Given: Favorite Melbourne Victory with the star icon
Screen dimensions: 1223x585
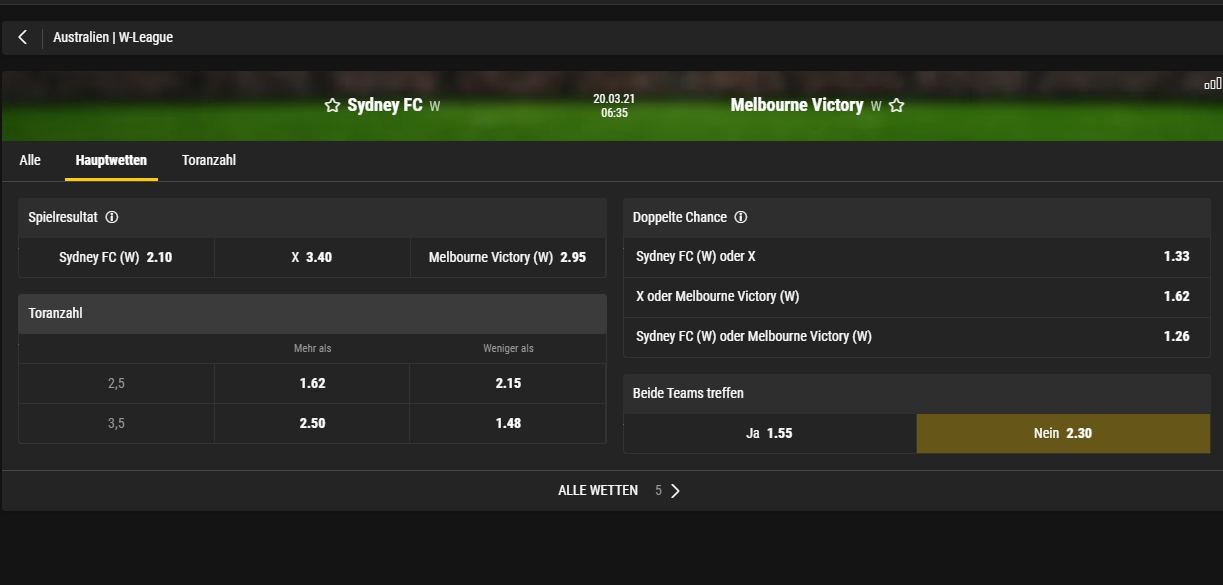Looking at the screenshot, I should pyautogui.click(x=896, y=106).
